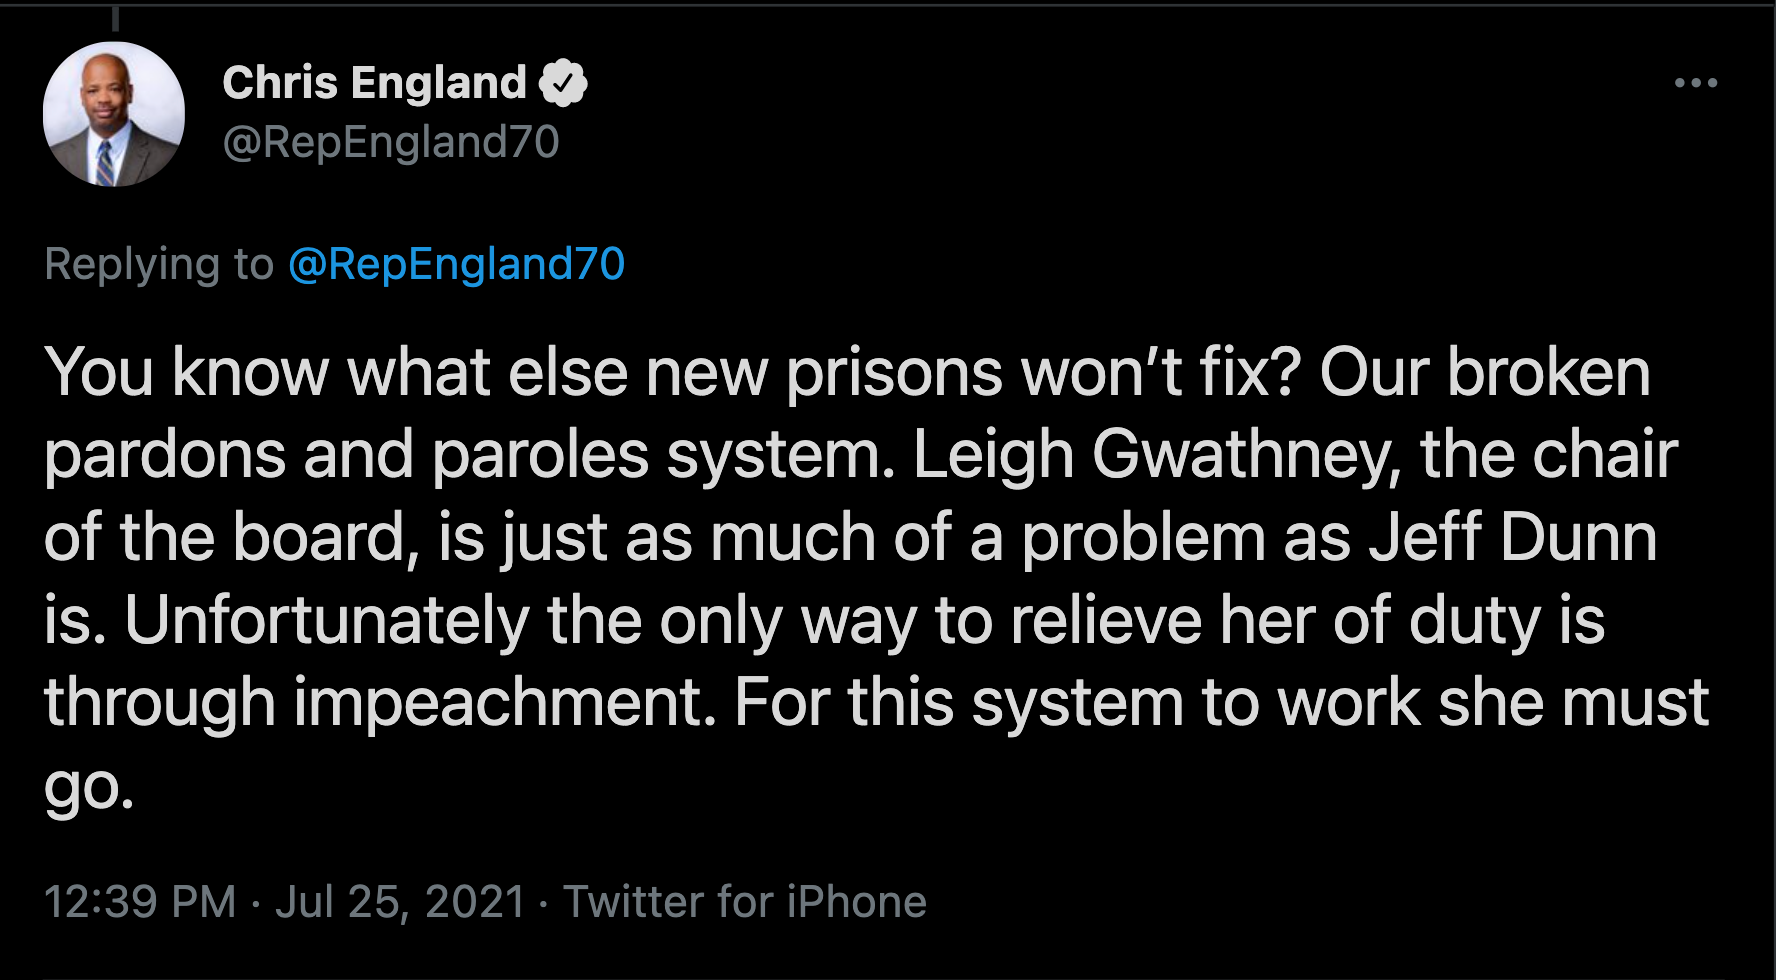Click the "Replying to" label

[x=159, y=264]
